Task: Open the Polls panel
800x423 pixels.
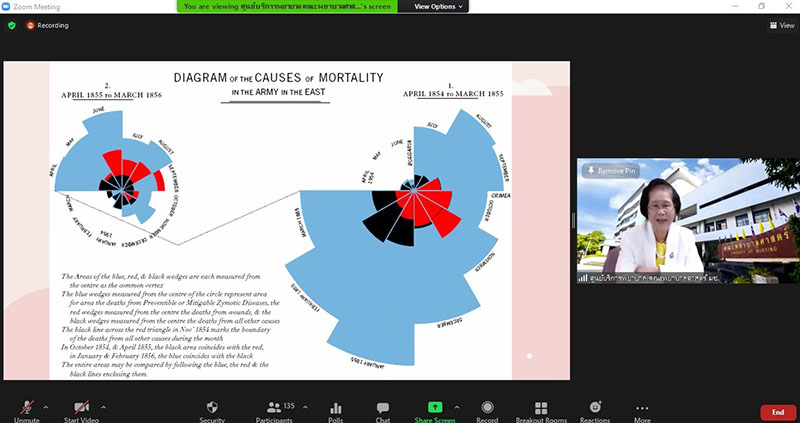Action: (336, 411)
